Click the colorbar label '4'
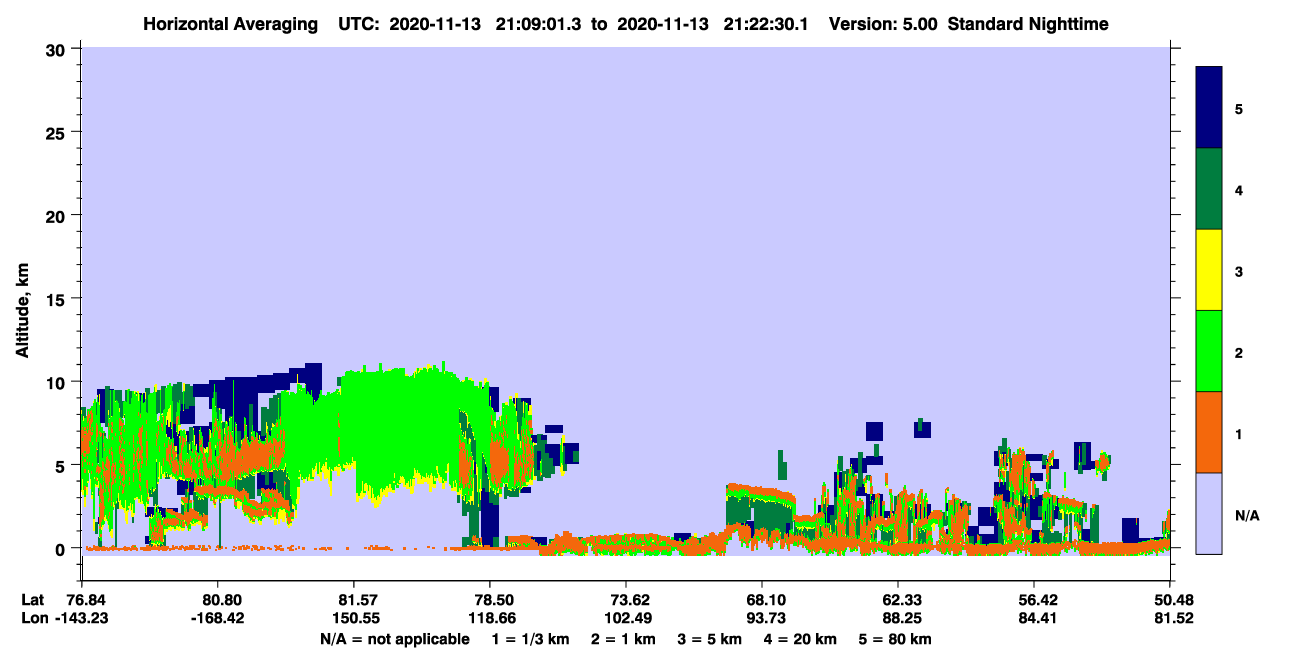This screenshot has width=1300, height=667. [x=1239, y=189]
